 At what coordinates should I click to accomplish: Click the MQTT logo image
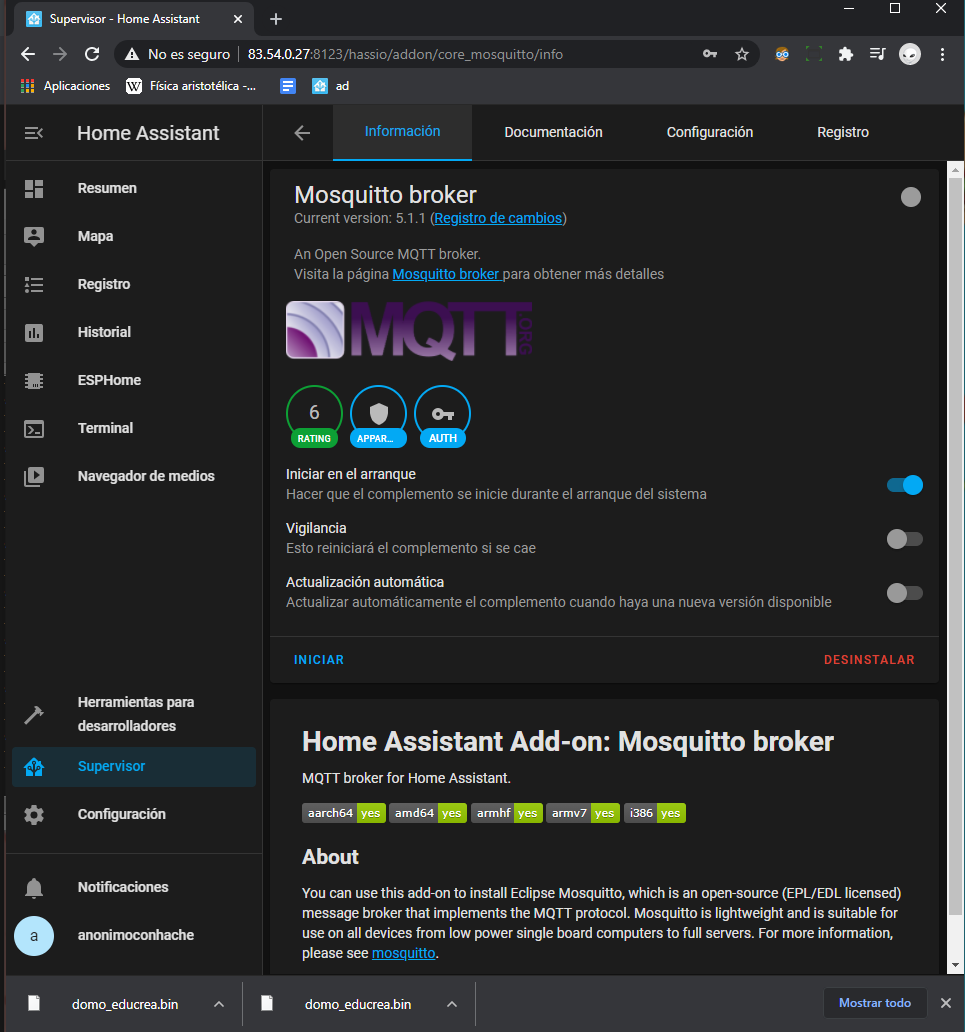(409, 330)
